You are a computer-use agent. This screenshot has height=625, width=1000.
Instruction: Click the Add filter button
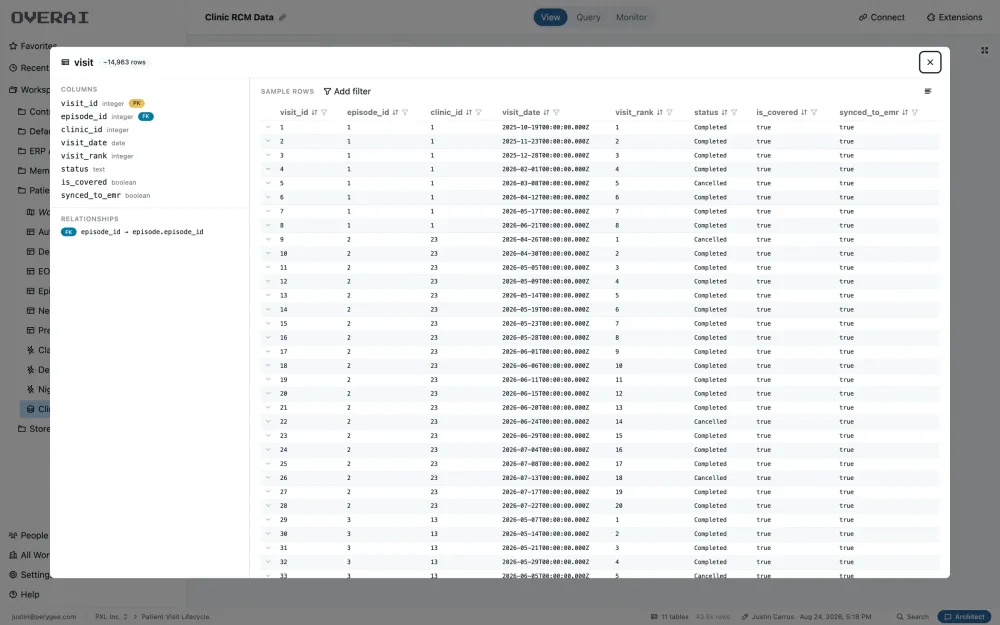347,91
